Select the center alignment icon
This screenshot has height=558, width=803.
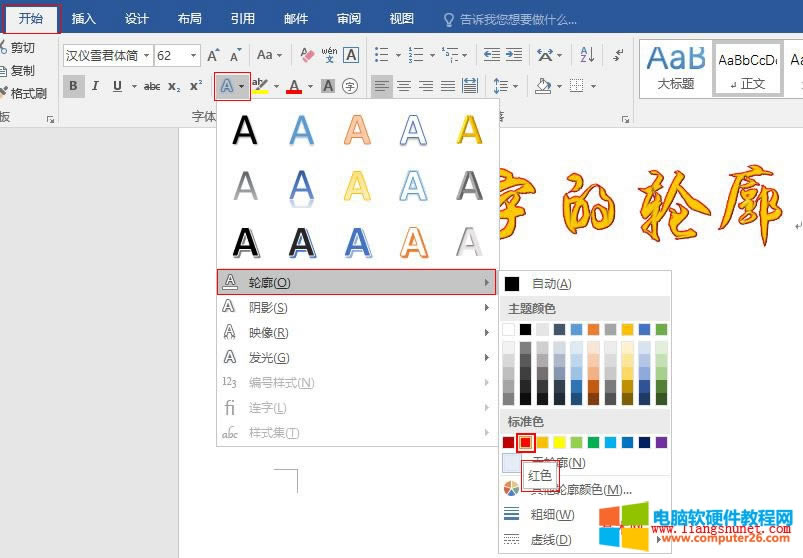coord(404,87)
